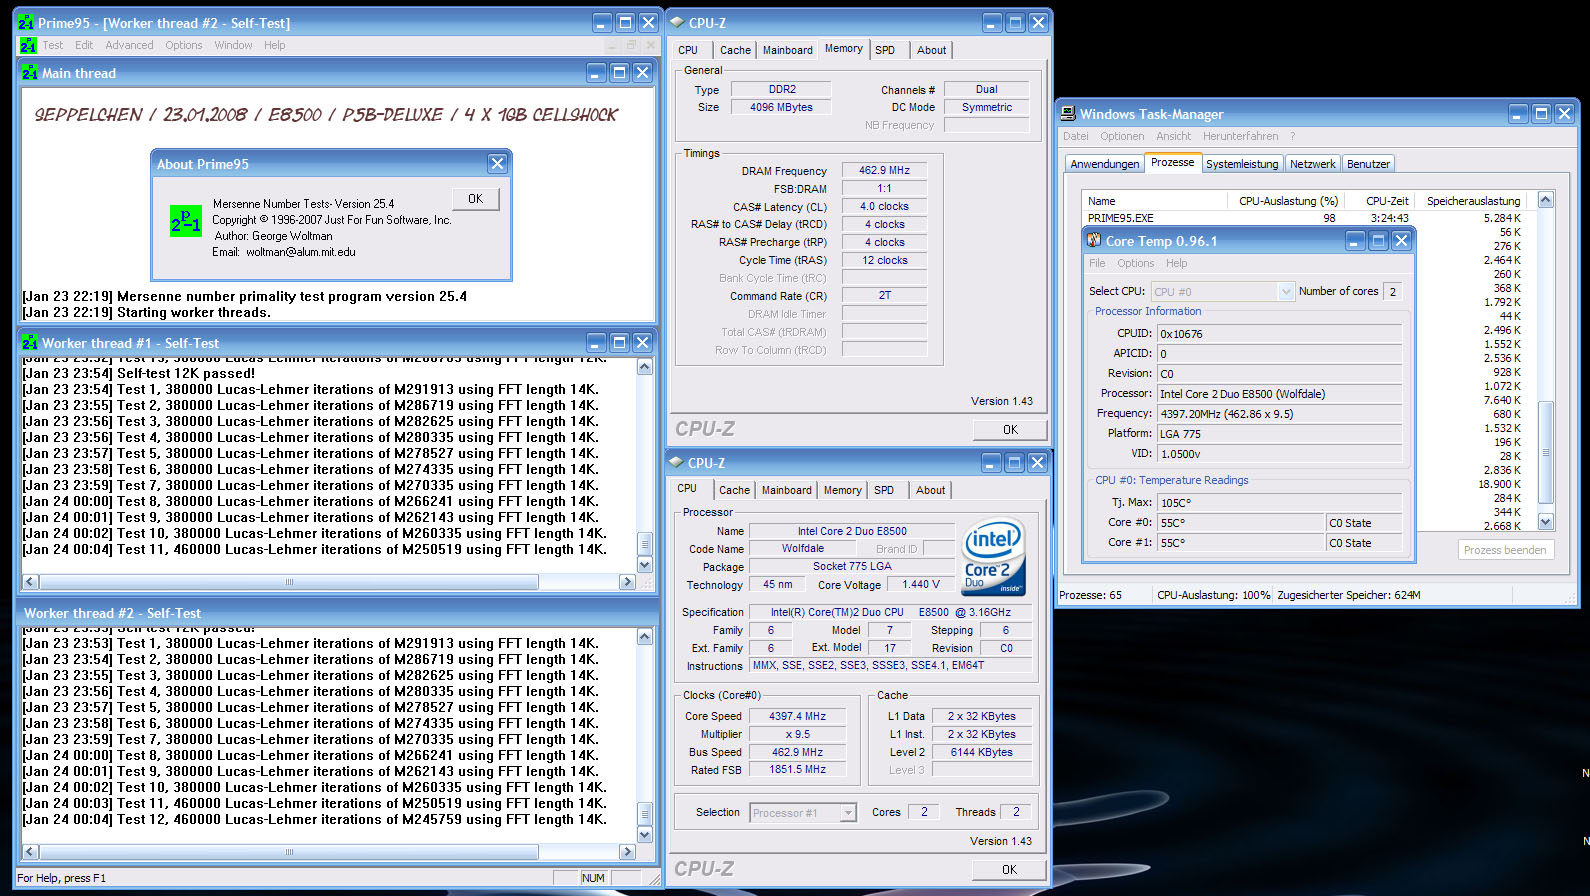The height and width of the screenshot is (896, 1590).
Task: Click the Core #0 temperature field
Action: pos(1240,522)
